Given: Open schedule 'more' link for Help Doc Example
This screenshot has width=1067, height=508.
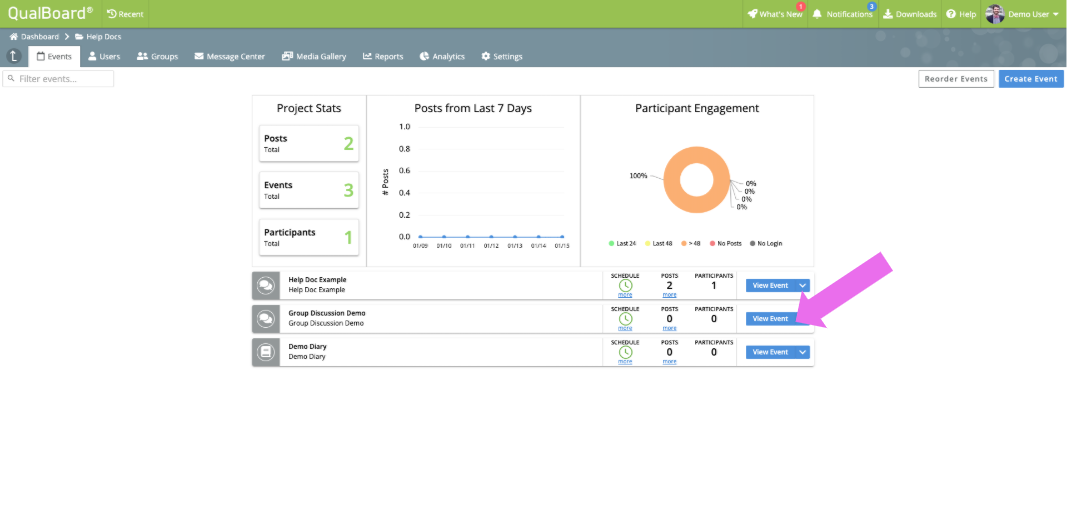Looking at the screenshot, I should [x=625, y=294].
